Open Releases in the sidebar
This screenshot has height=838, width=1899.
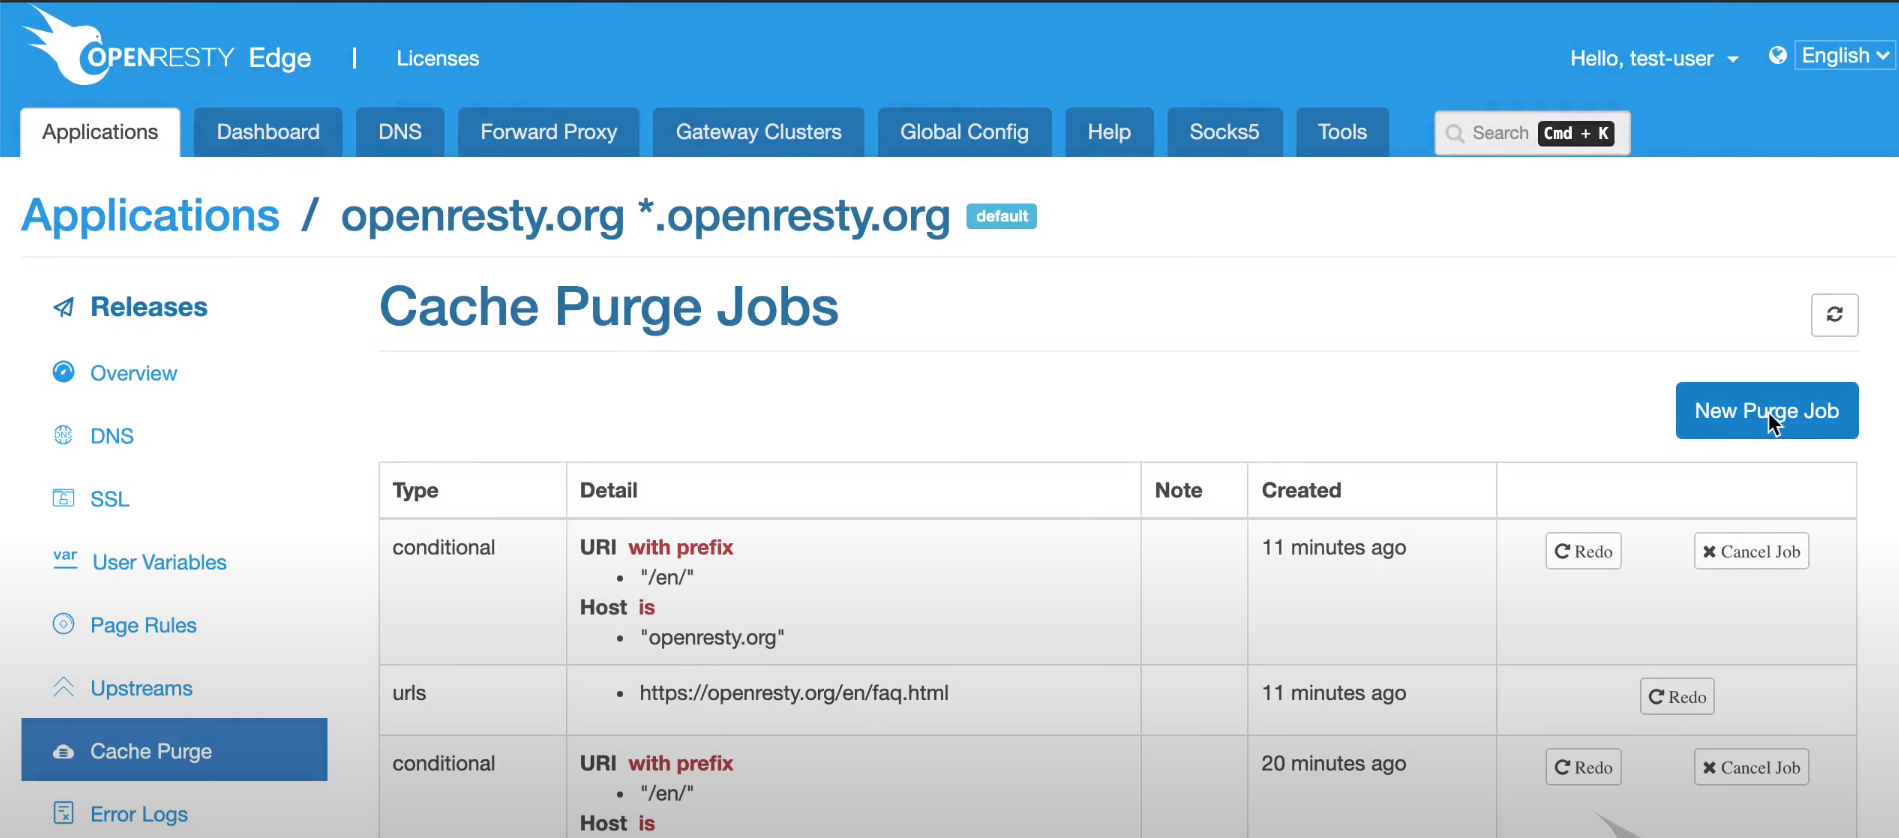pos(149,307)
